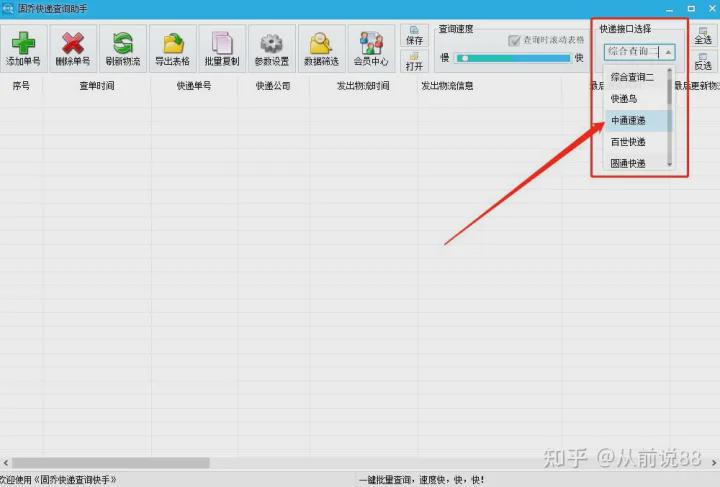Open 参数设置 gear settings icon
720x487 pixels.
point(272,48)
